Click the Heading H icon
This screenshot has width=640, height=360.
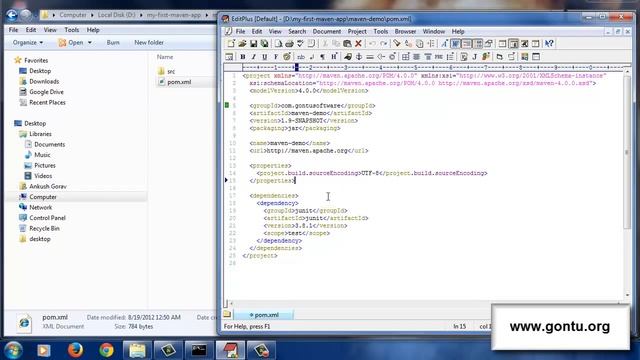click(334, 57)
